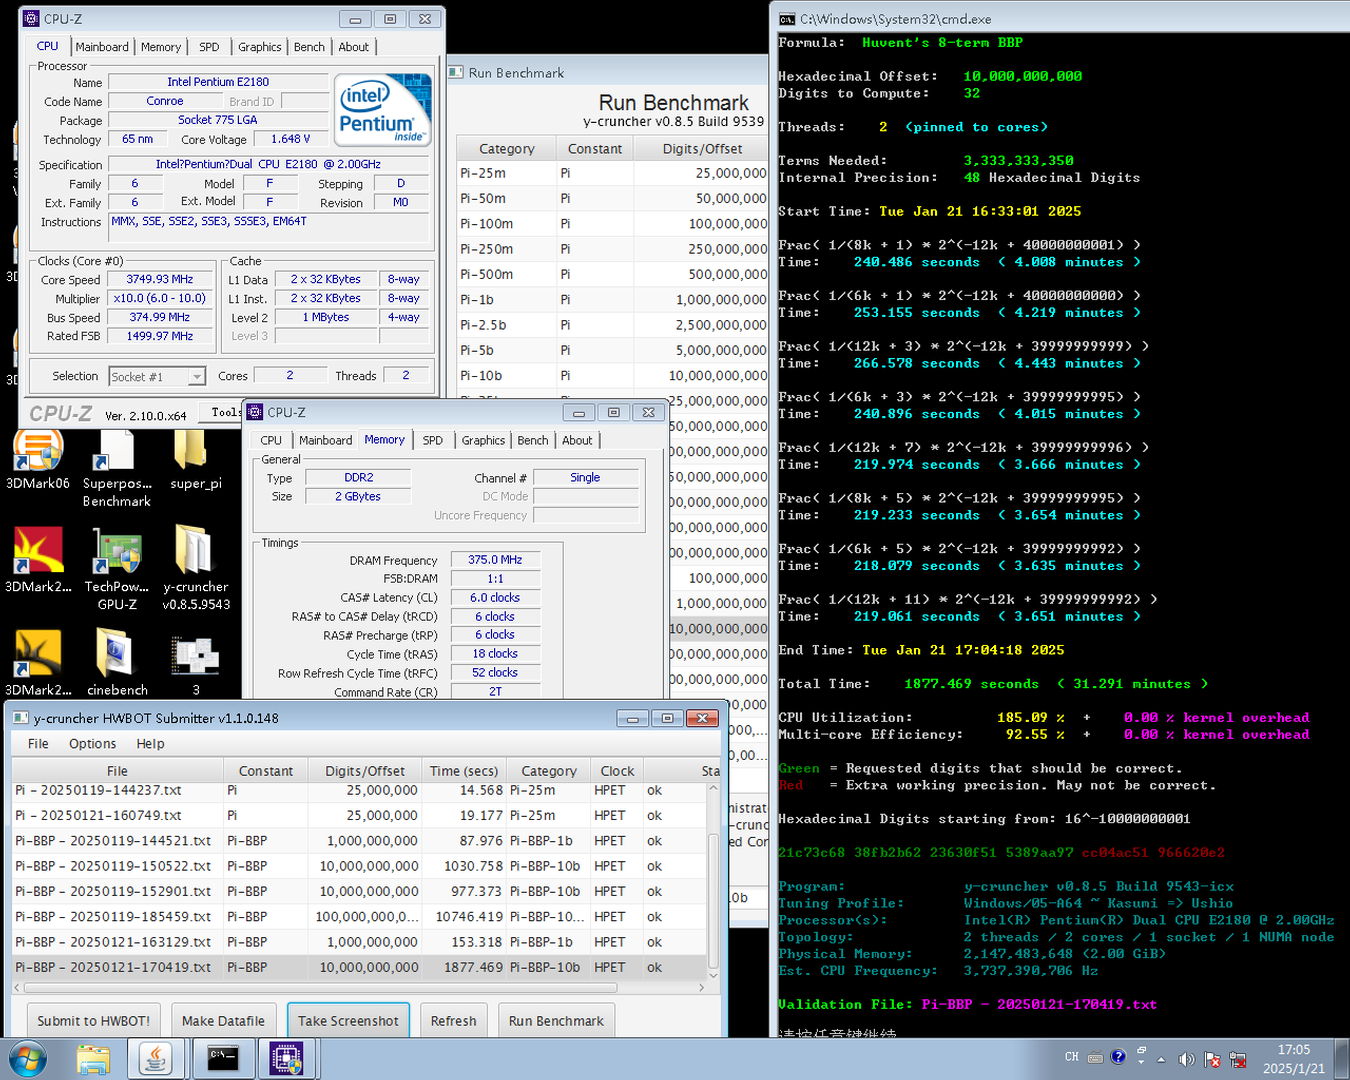
Task: Click Show desktop button at taskbar end
Action: point(1343,1059)
